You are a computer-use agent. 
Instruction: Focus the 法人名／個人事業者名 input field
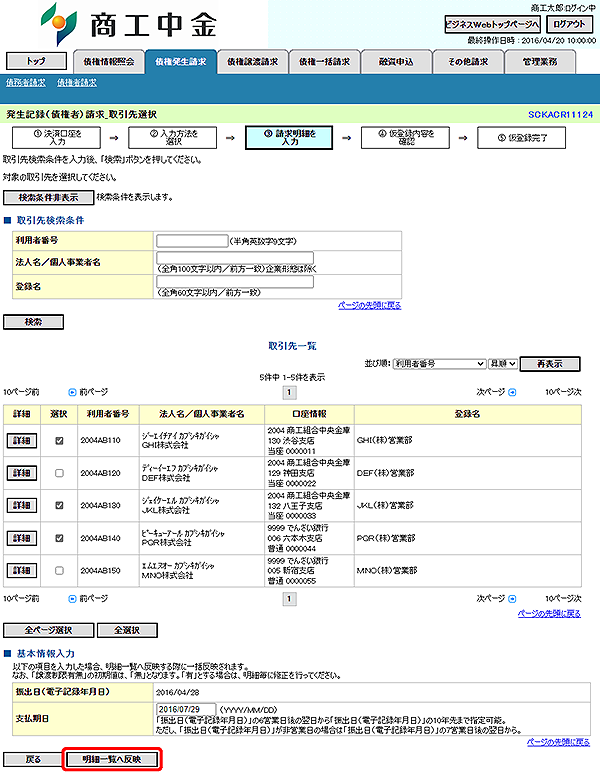(235, 258)
